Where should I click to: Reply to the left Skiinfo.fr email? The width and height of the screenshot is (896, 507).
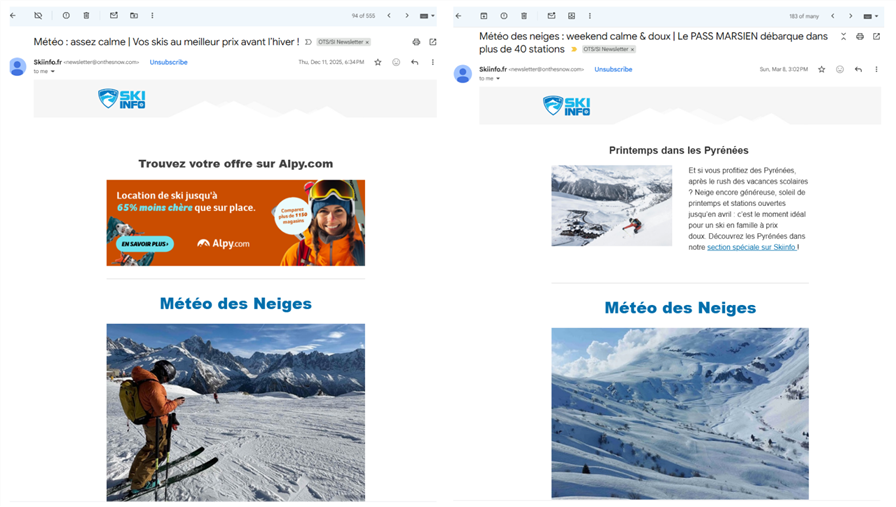(x=414, y=62)
